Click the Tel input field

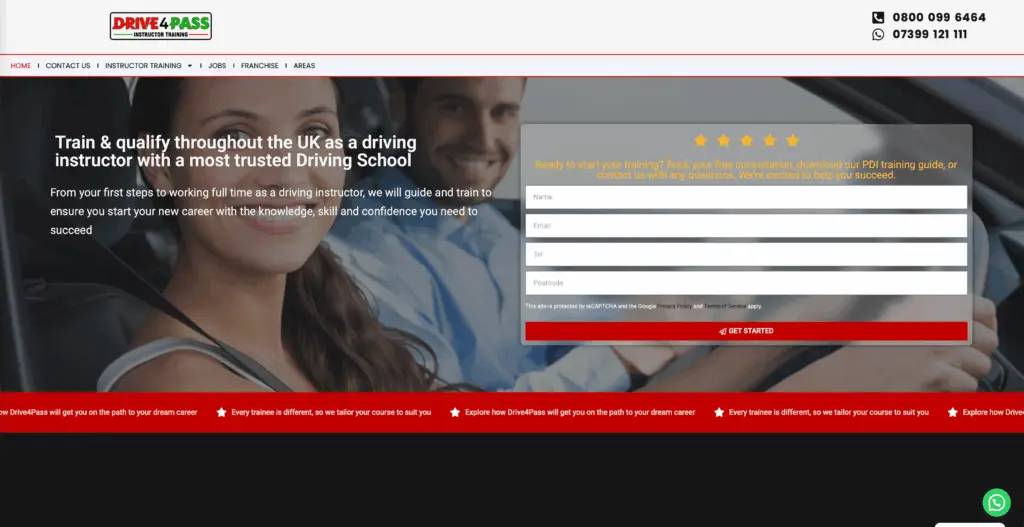click(x=746, y=255)
